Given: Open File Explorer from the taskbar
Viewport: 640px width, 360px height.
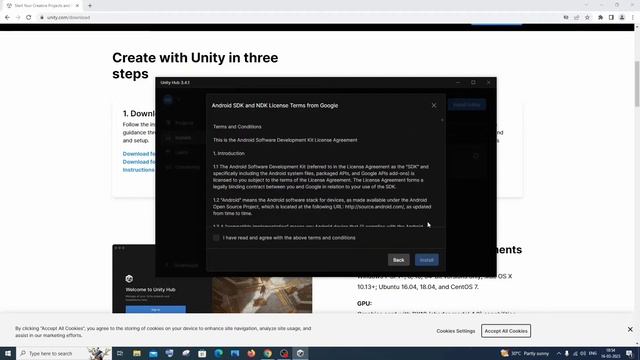Looking at the screenshot, I should tap(137, 353).
